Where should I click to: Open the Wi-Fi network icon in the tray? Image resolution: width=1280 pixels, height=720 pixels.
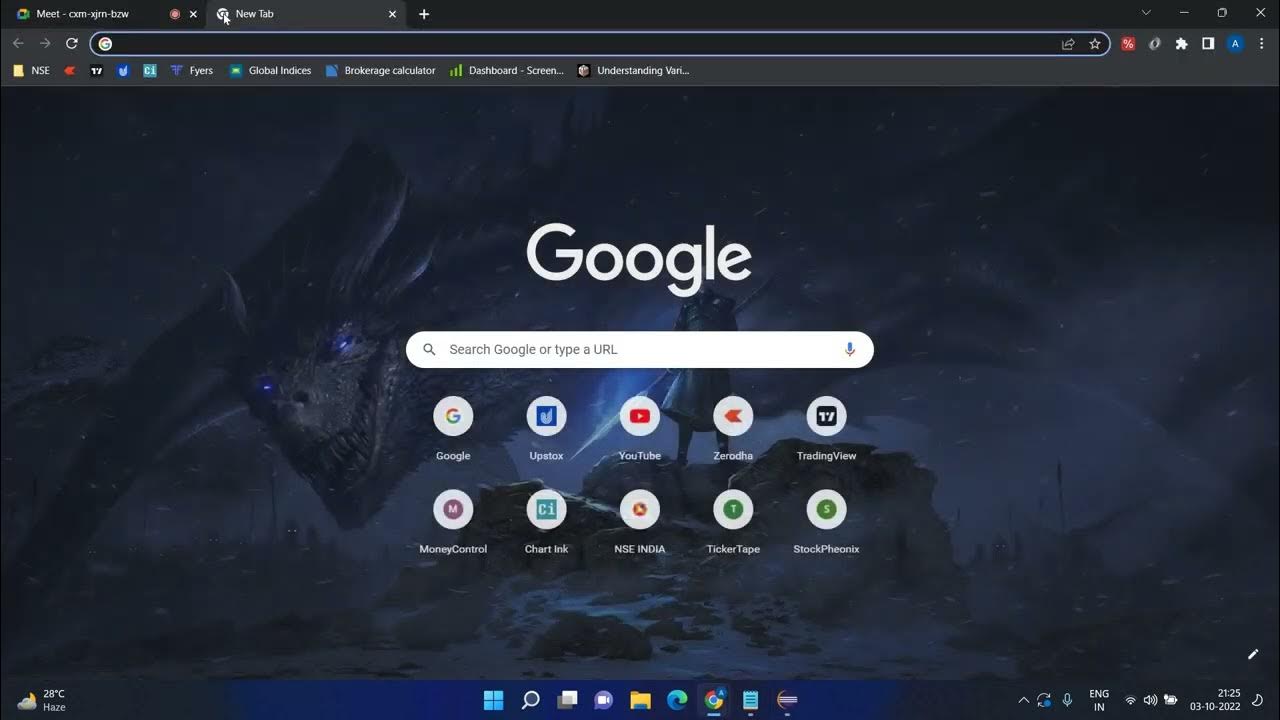[x=1130, y=700]
